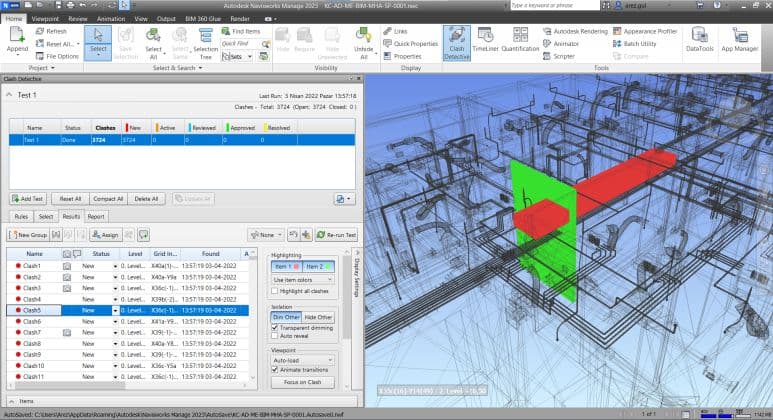Click the Reset All button
This screenshot has height=420, width=773.
pyautogui.click(x=70, y=199)
